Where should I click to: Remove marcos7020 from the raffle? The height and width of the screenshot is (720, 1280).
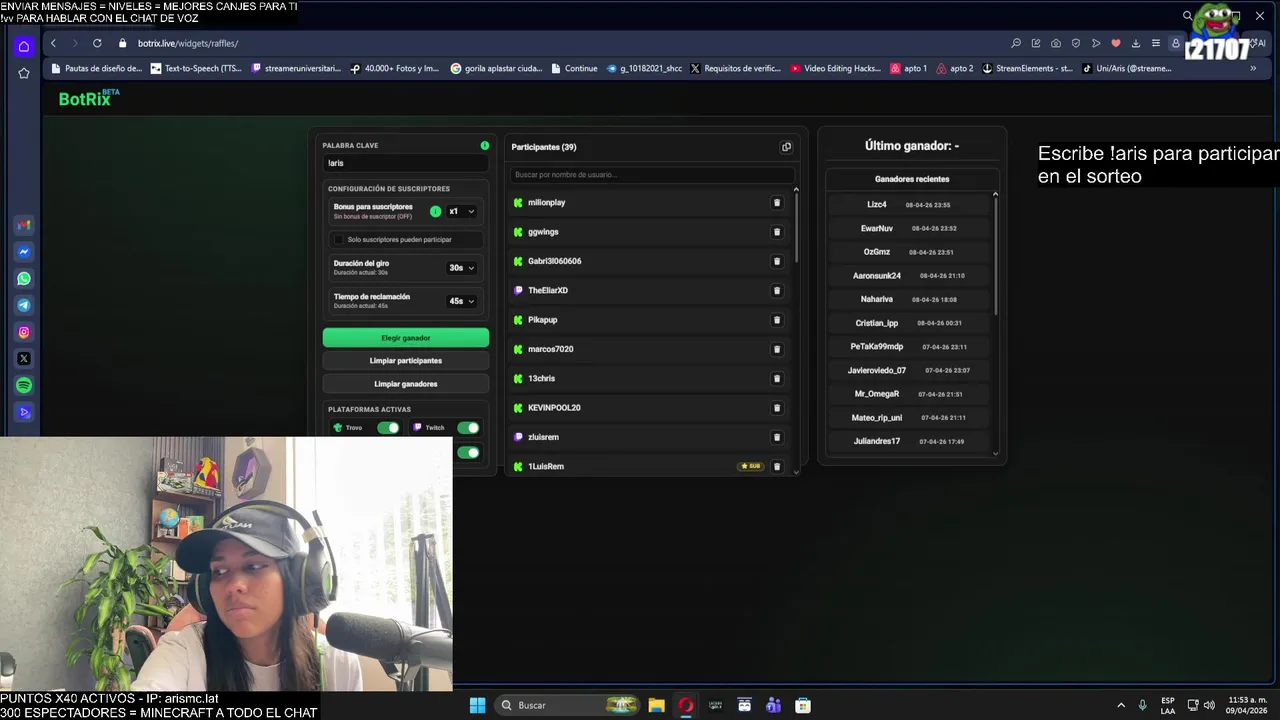(x=777, y=349)
